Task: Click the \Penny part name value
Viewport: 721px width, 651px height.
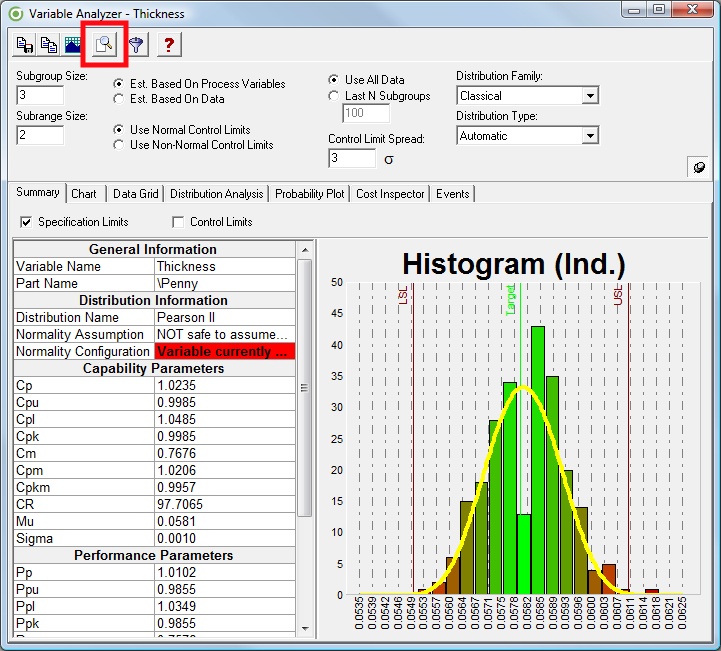Action: point(225,283)
